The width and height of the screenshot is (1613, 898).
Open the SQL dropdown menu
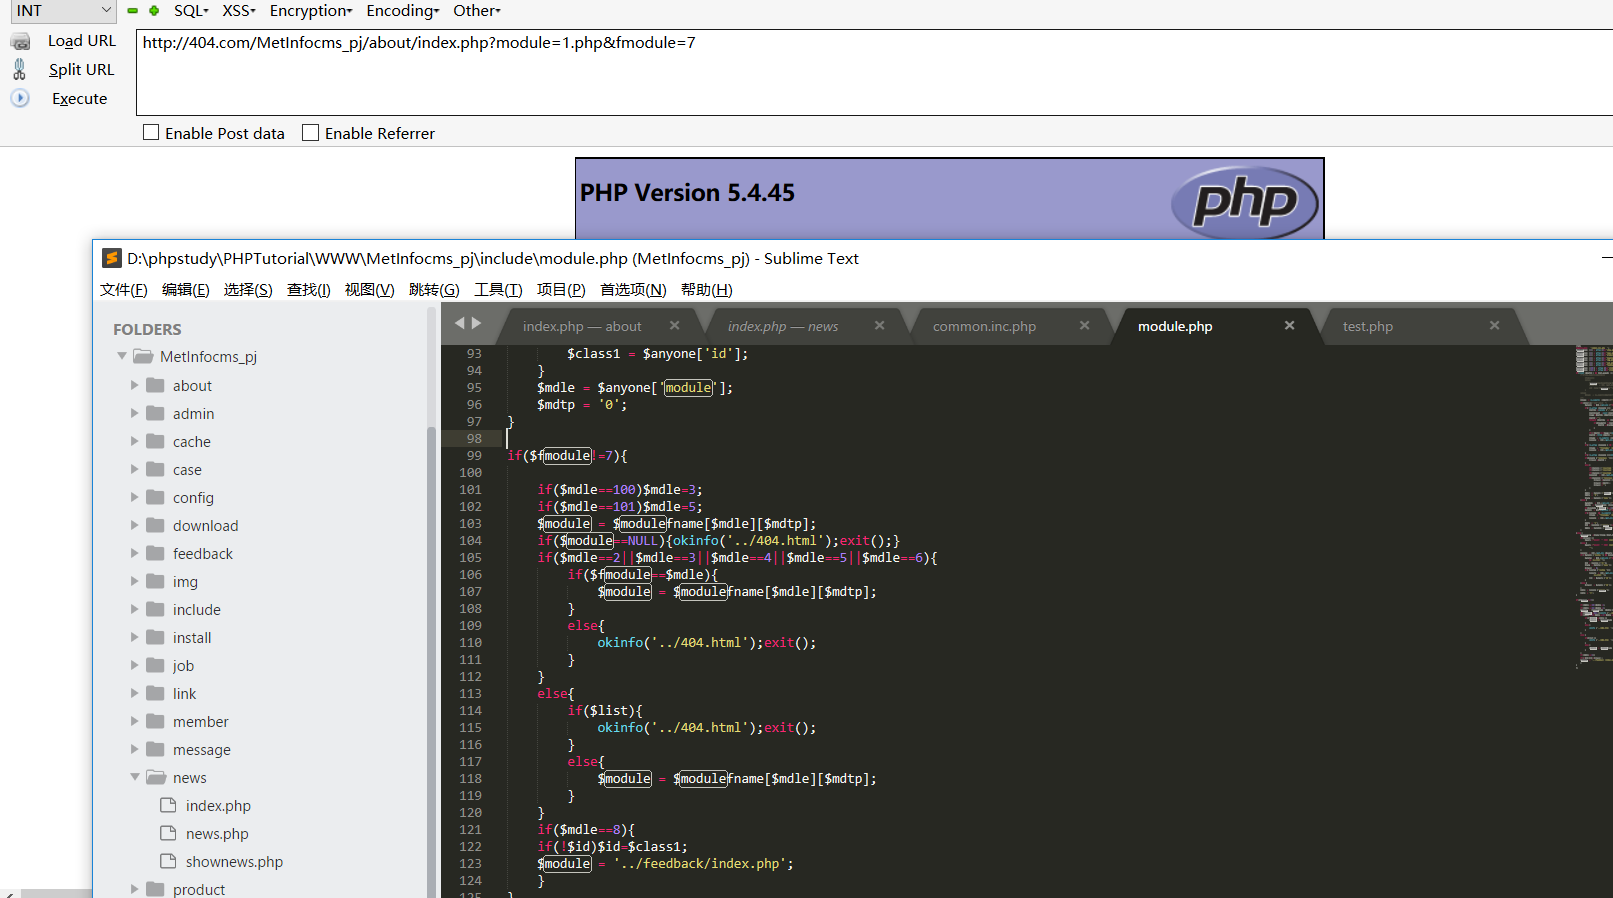pos(191,11)
